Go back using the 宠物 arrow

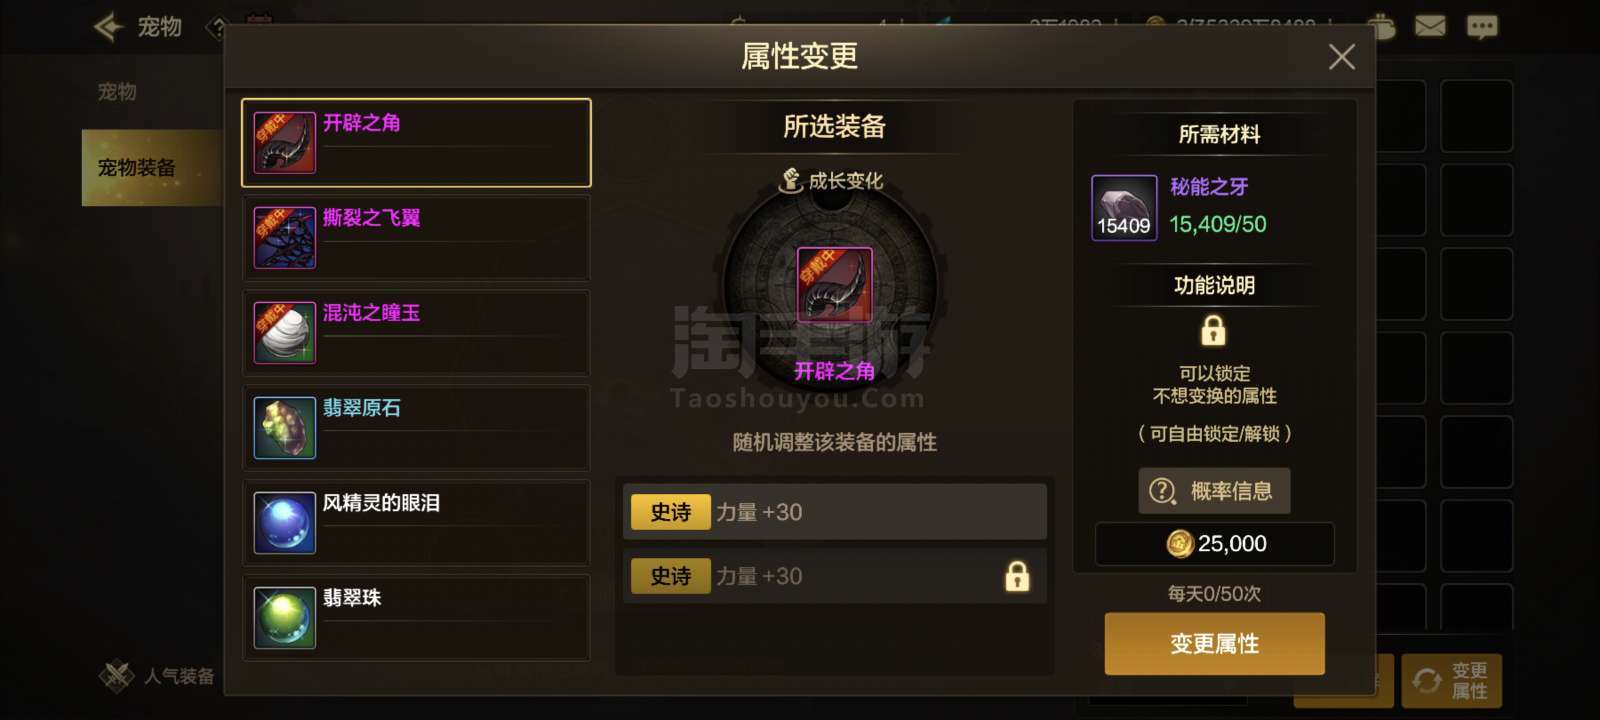click(x=108, y=27)
